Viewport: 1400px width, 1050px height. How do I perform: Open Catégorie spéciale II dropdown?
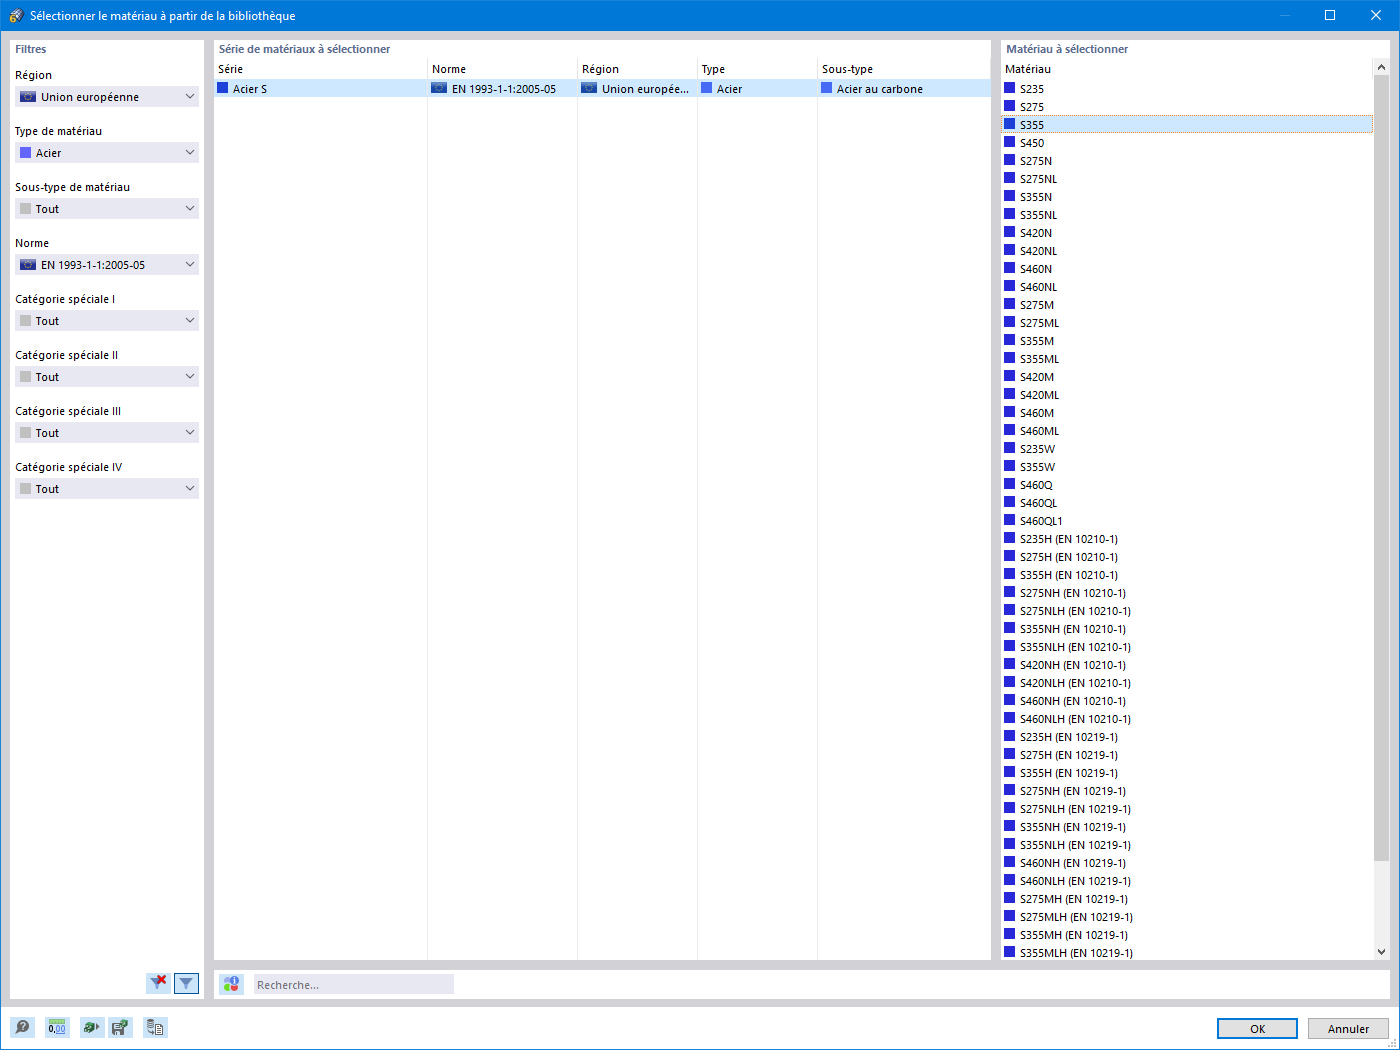point(107,377)
